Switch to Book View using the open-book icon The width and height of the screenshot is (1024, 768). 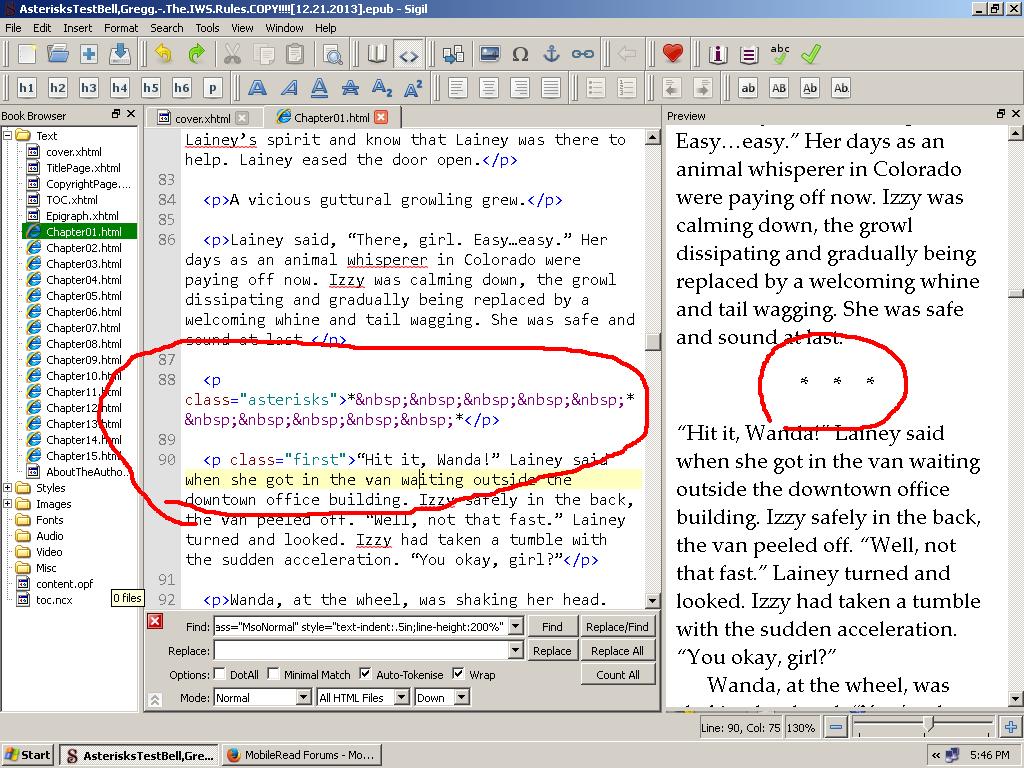point(377,54)
